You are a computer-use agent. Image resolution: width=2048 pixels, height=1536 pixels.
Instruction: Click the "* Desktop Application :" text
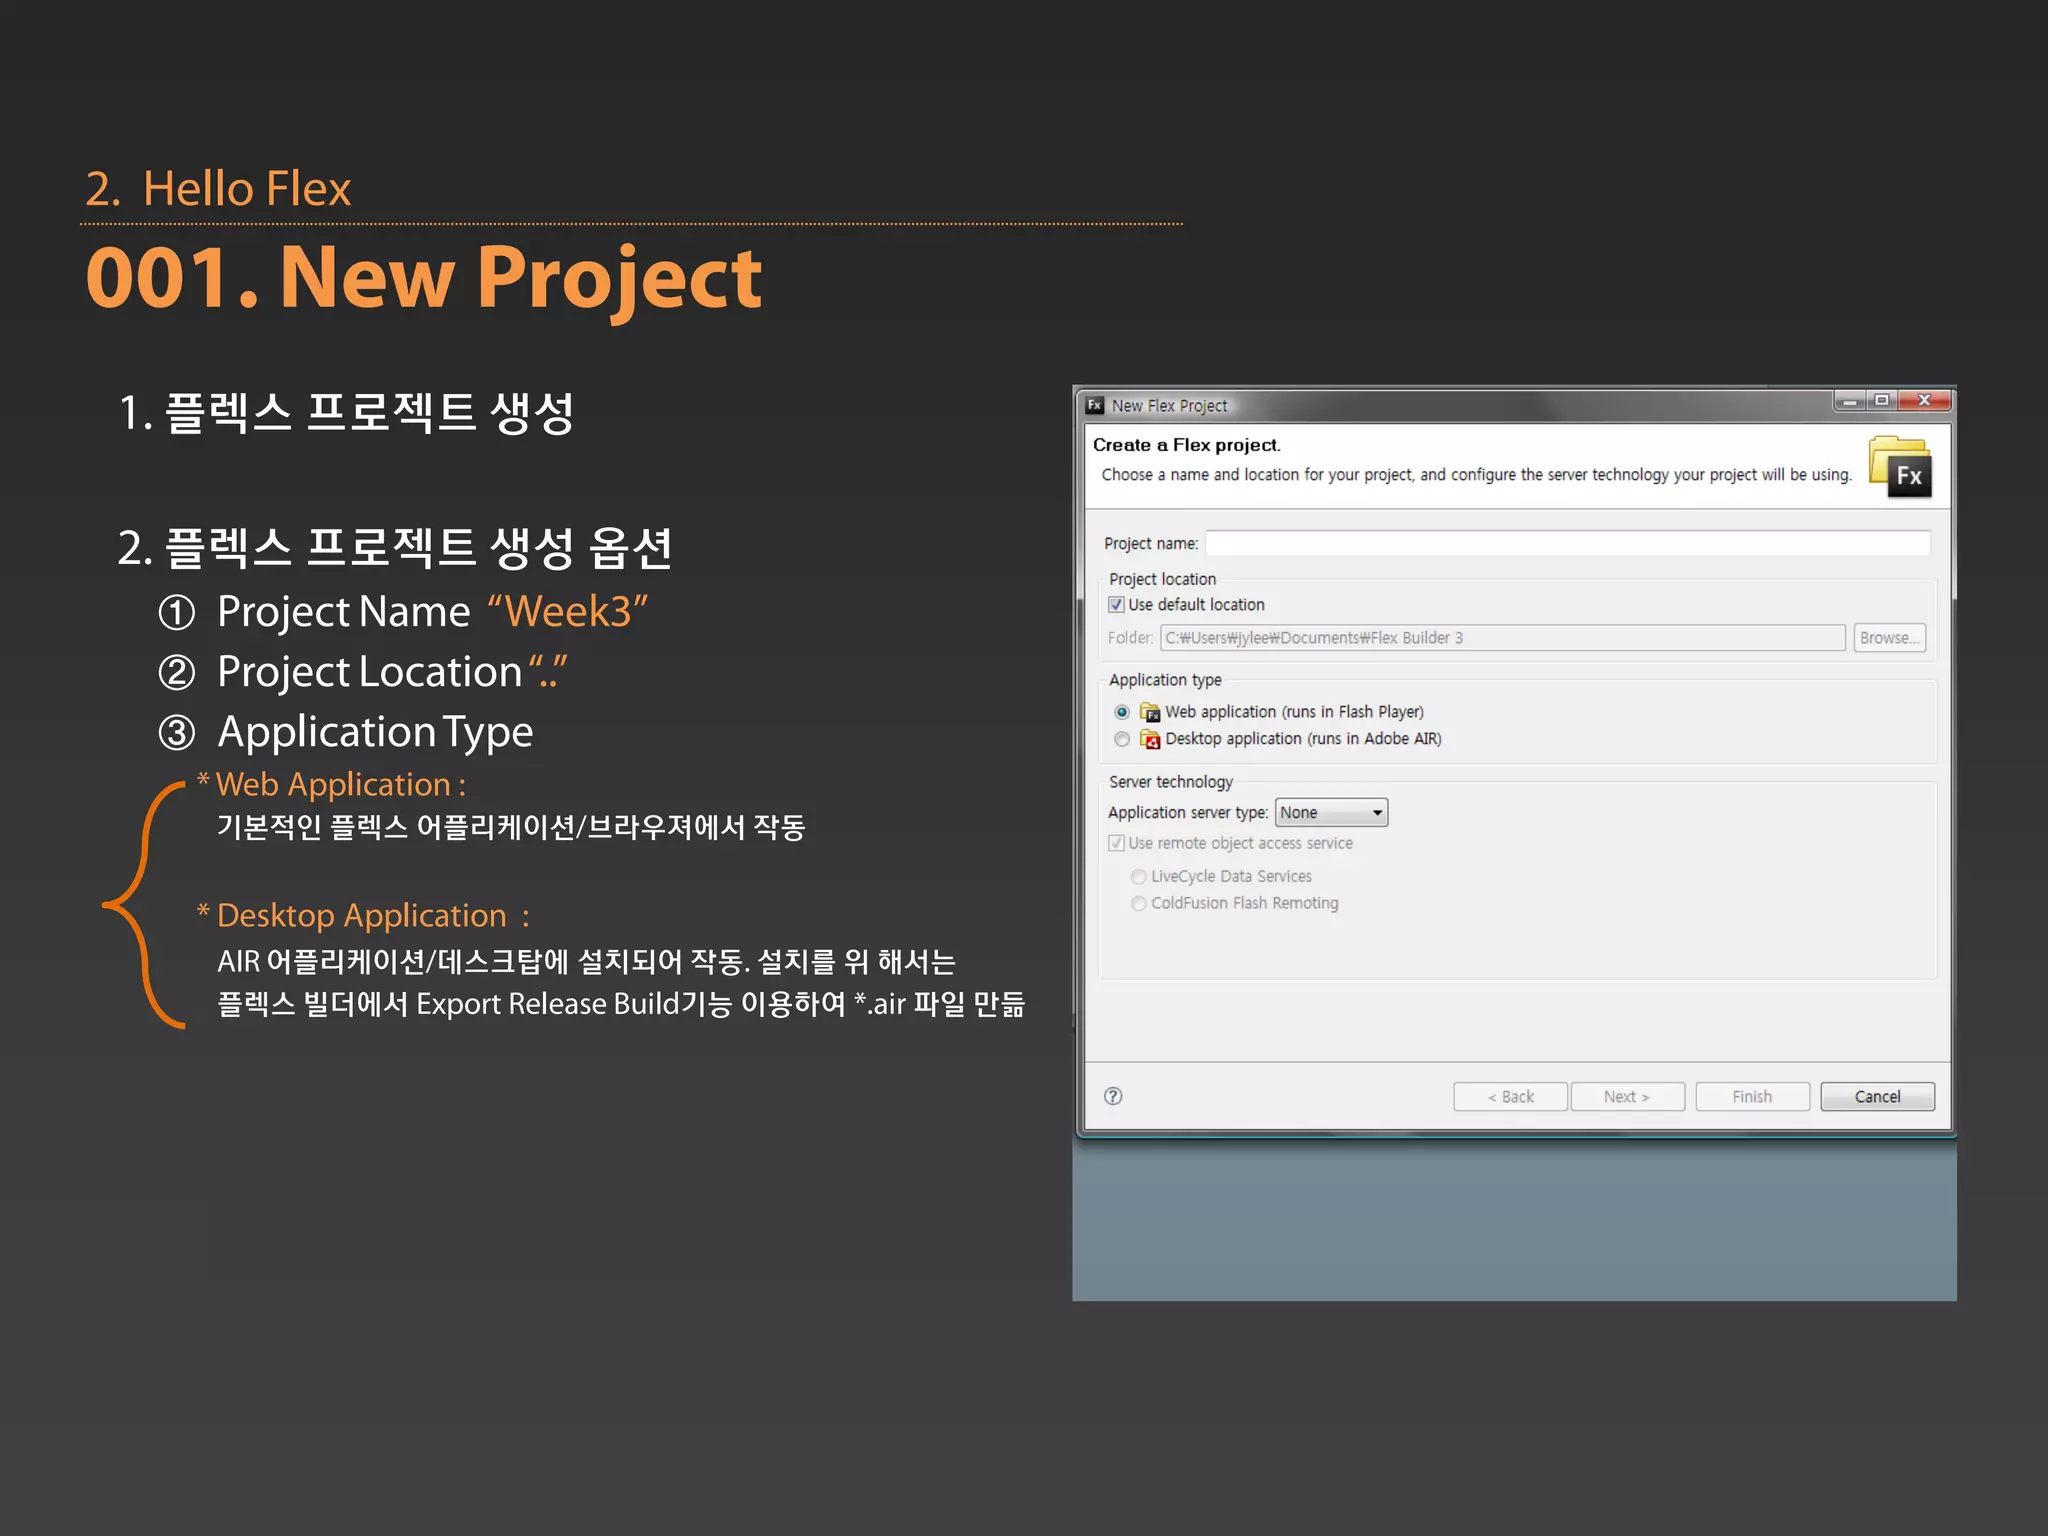click(363, 916)
